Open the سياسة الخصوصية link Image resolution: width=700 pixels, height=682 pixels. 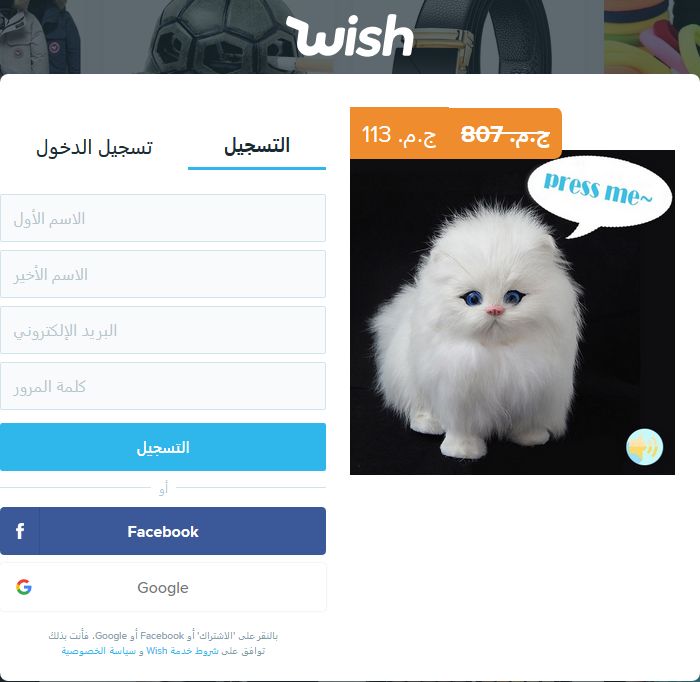(98, 651)
